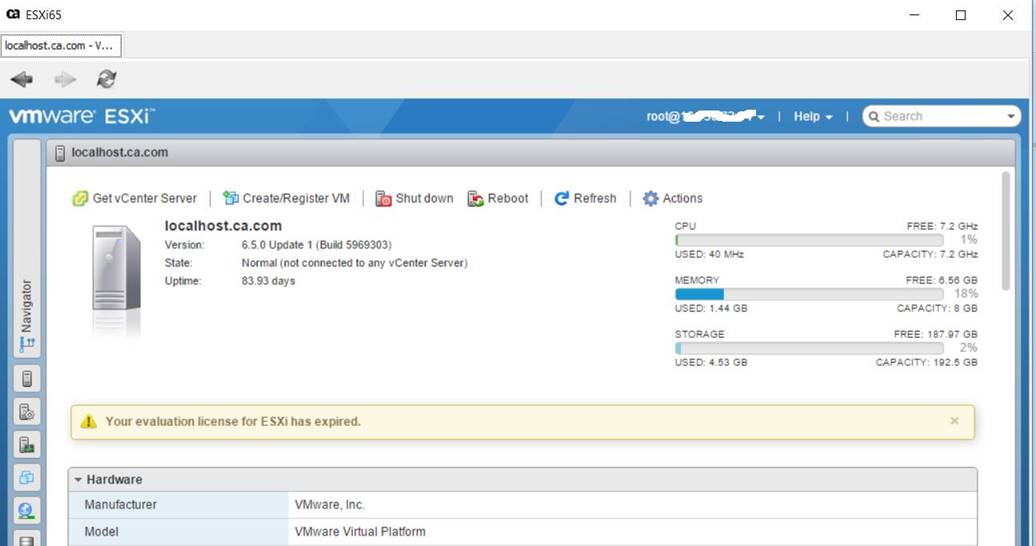Click the Create/Register VM label
Image resolution: width=1036 pixels, height=546 pixels.
[296, 198]
